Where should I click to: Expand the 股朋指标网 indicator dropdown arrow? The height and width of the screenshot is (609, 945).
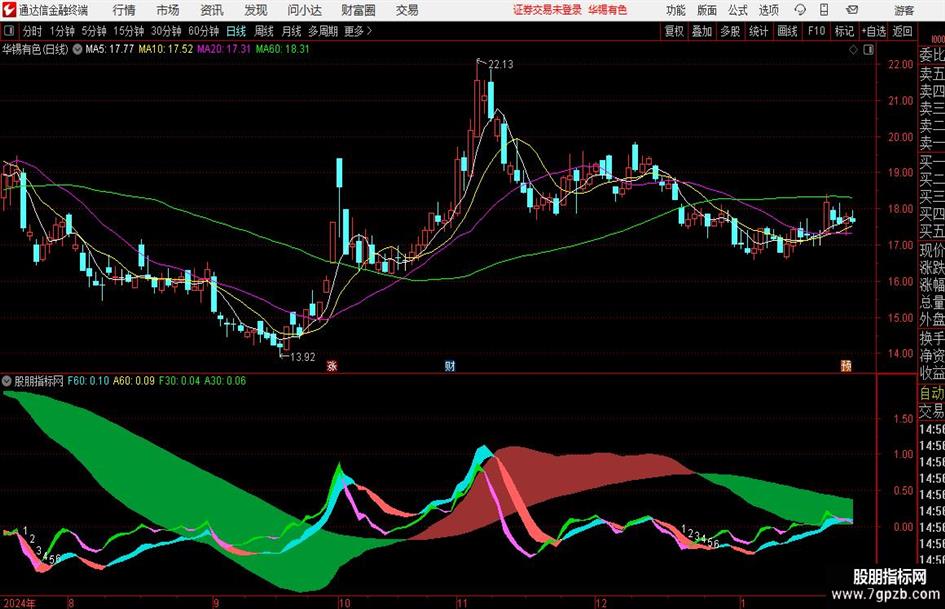[x=7, y=381]
